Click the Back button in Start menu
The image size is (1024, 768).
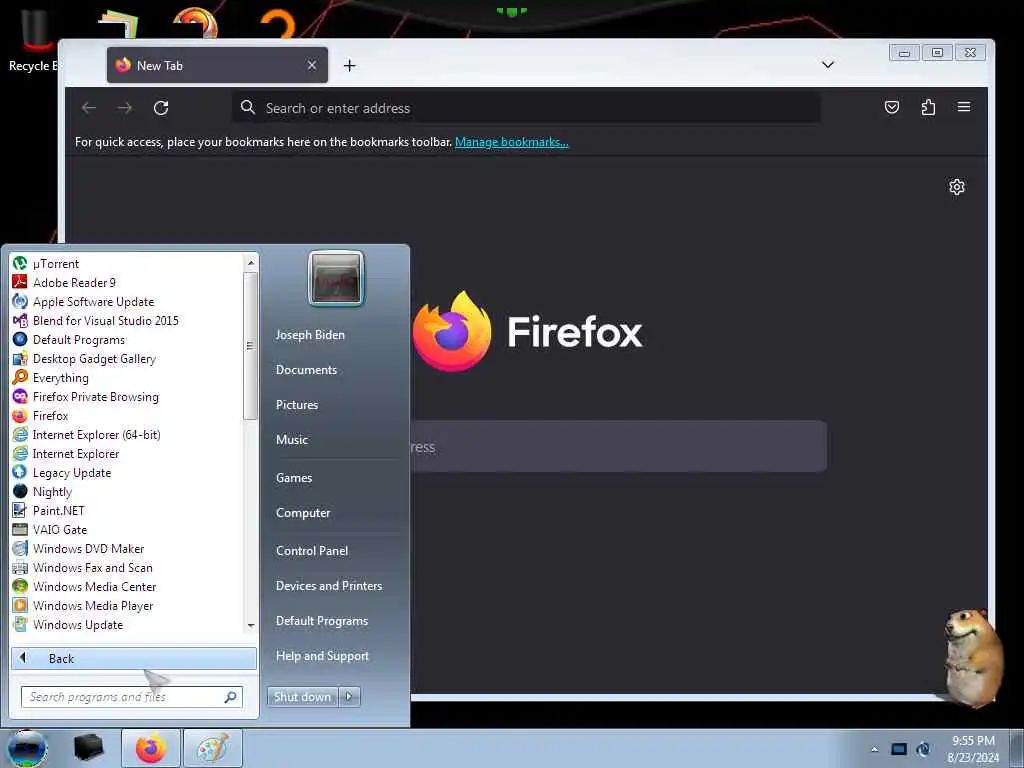[x=134, y=658]
